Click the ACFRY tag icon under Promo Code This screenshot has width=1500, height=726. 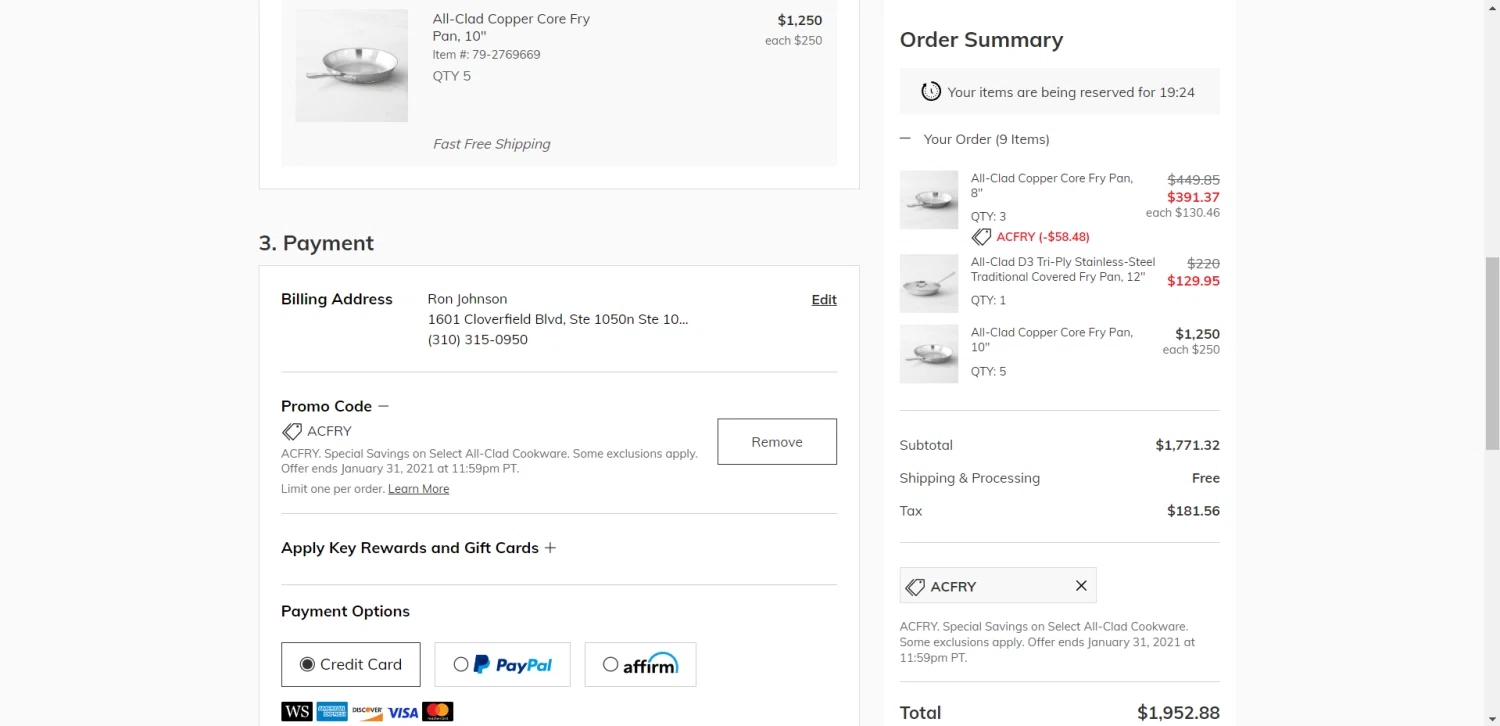(292, 431)
